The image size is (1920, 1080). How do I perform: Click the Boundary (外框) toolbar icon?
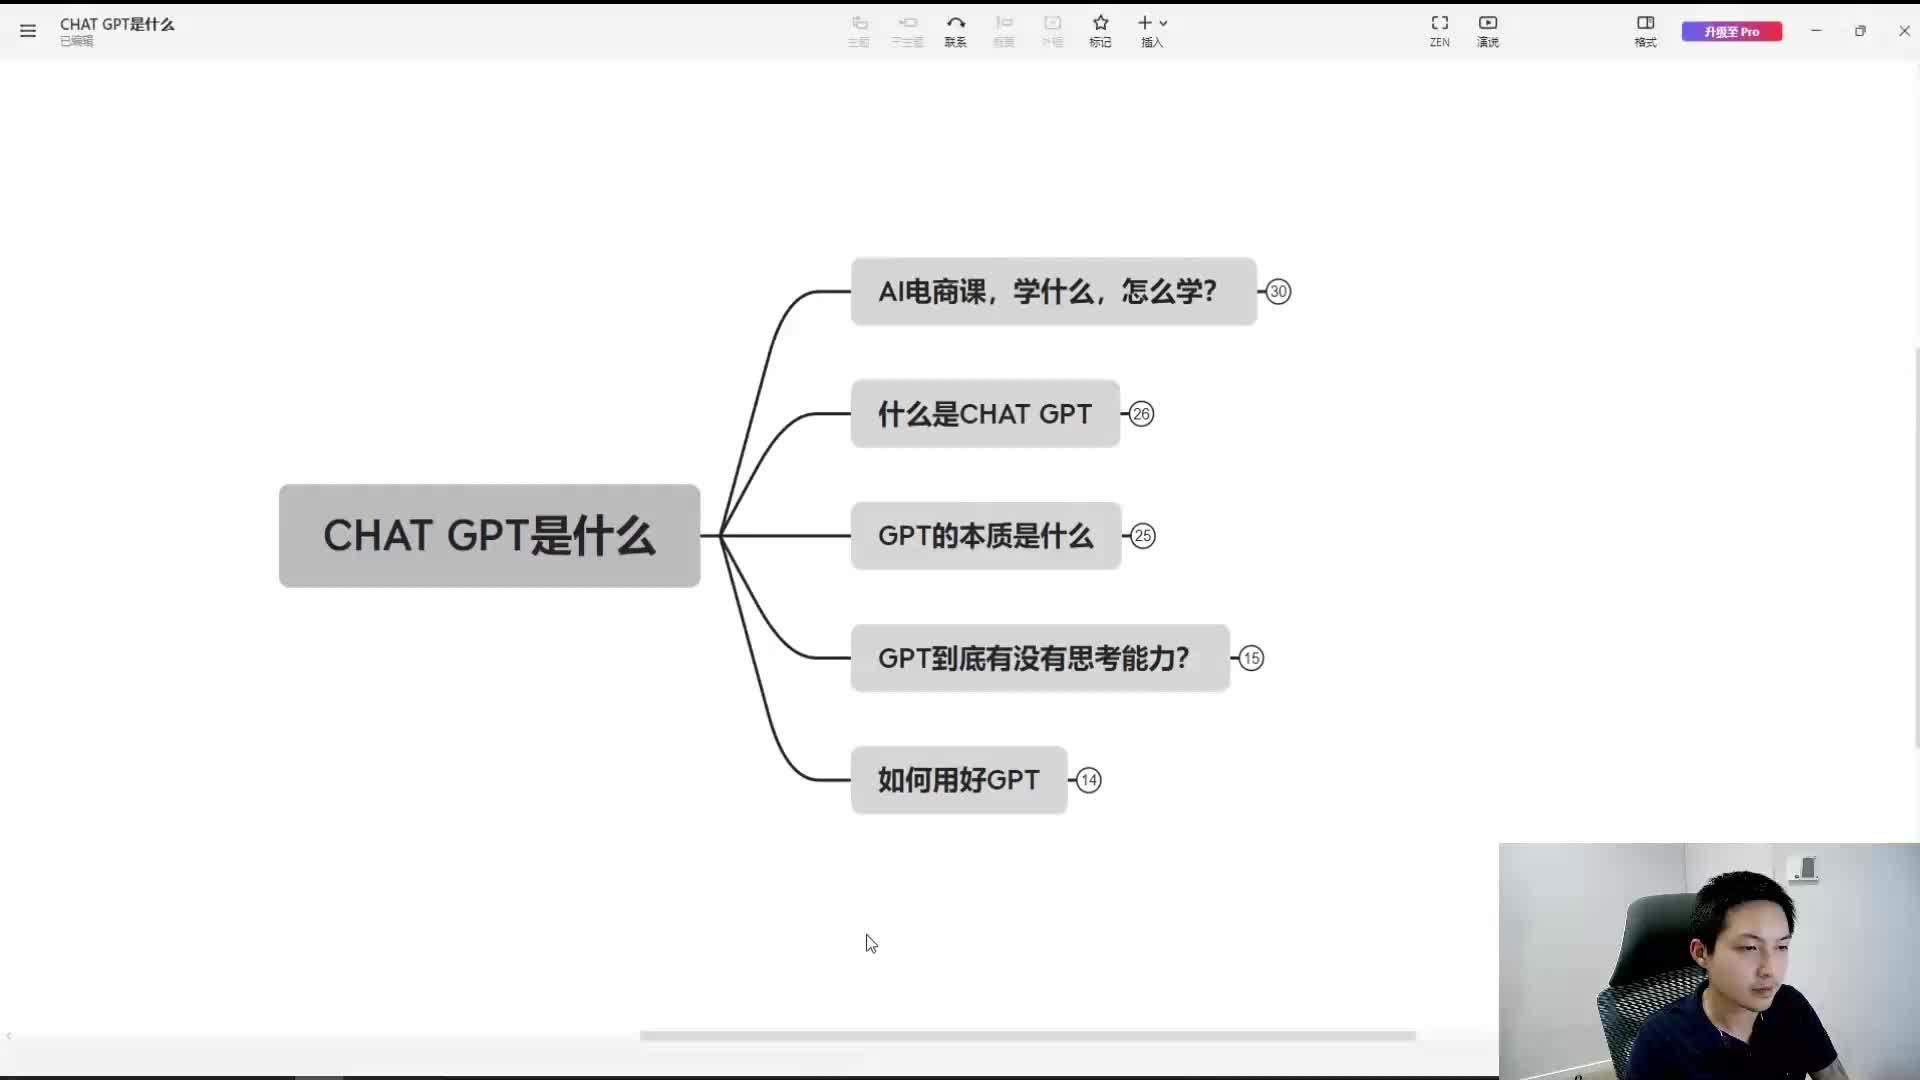coord(1052,31)
